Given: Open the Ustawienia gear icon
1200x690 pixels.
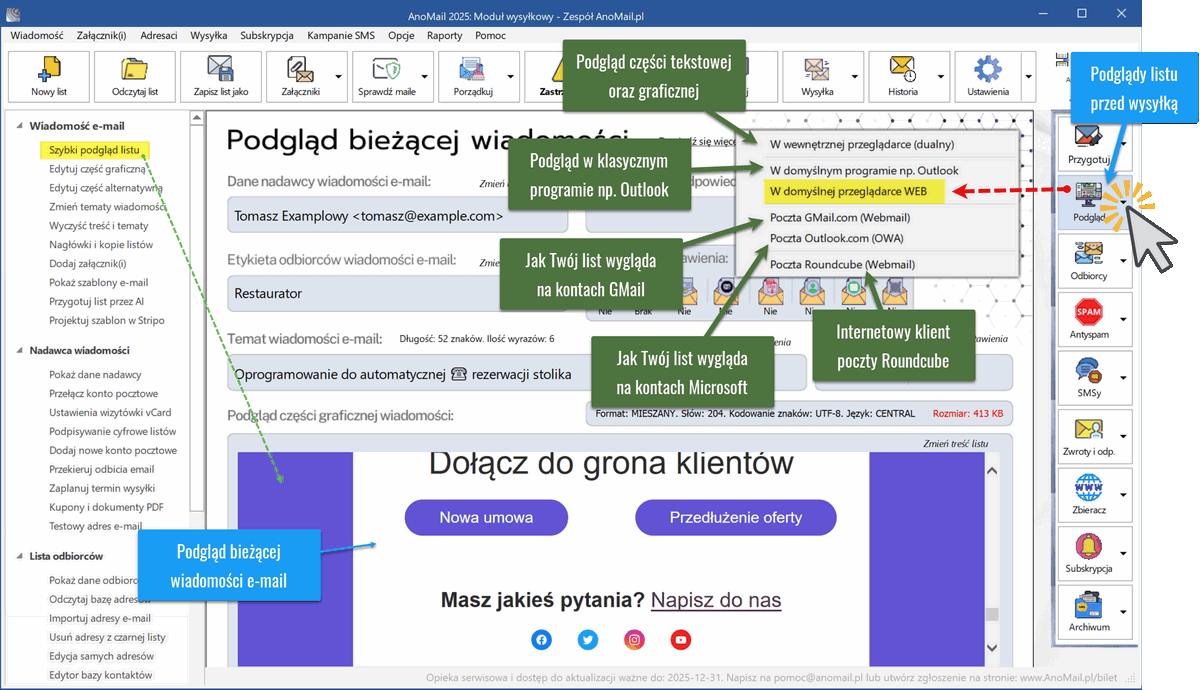Looking at the screenshot, I should tap(988, 70).
